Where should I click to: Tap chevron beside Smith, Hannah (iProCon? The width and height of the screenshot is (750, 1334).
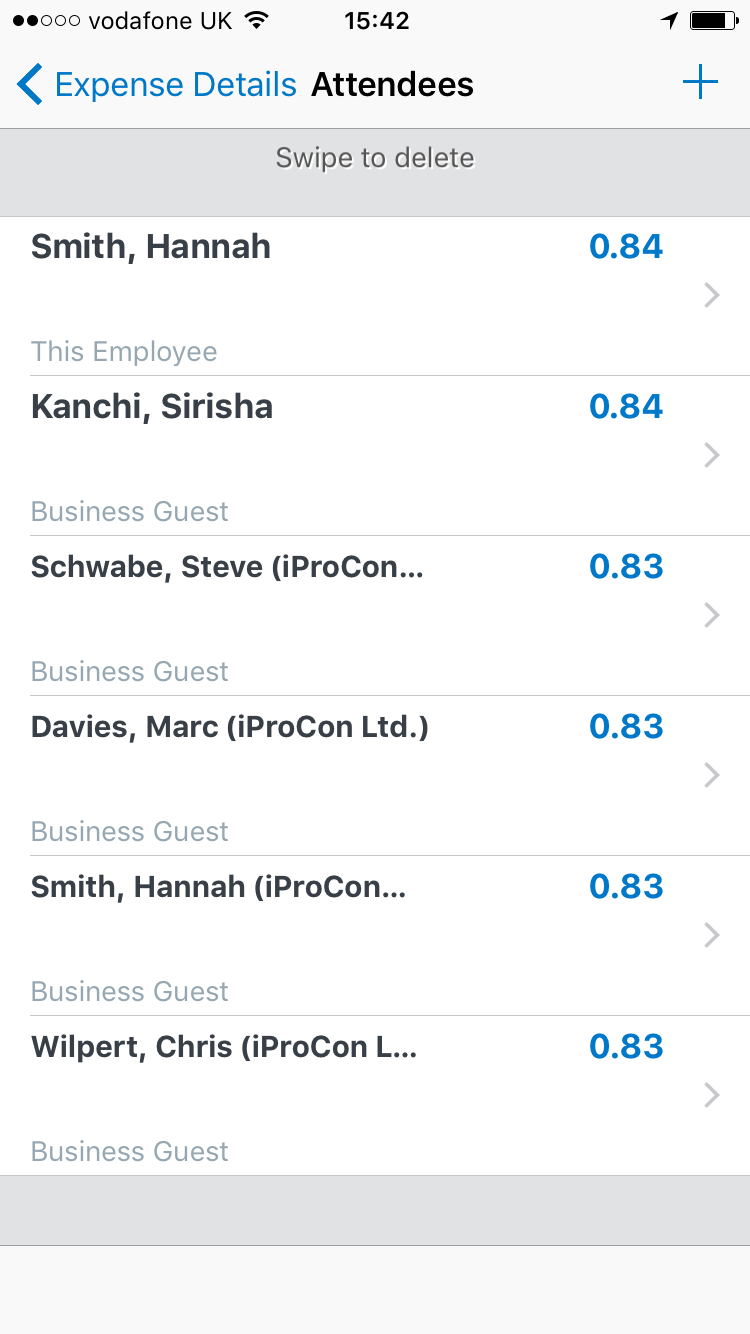[x=712, y=935]
